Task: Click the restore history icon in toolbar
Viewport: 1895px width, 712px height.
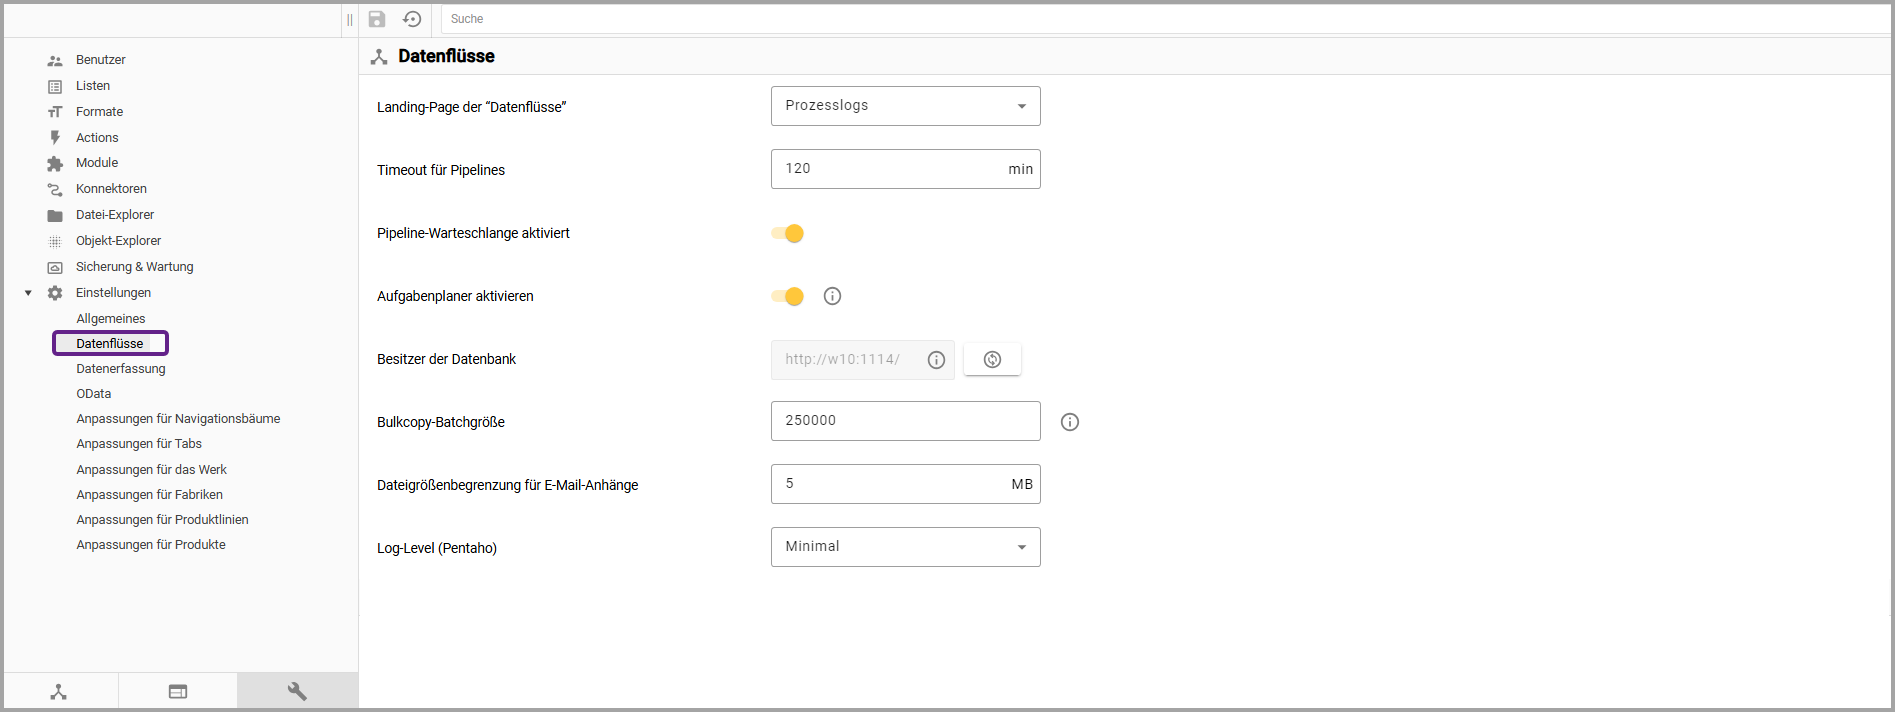Action: (412, 19)
